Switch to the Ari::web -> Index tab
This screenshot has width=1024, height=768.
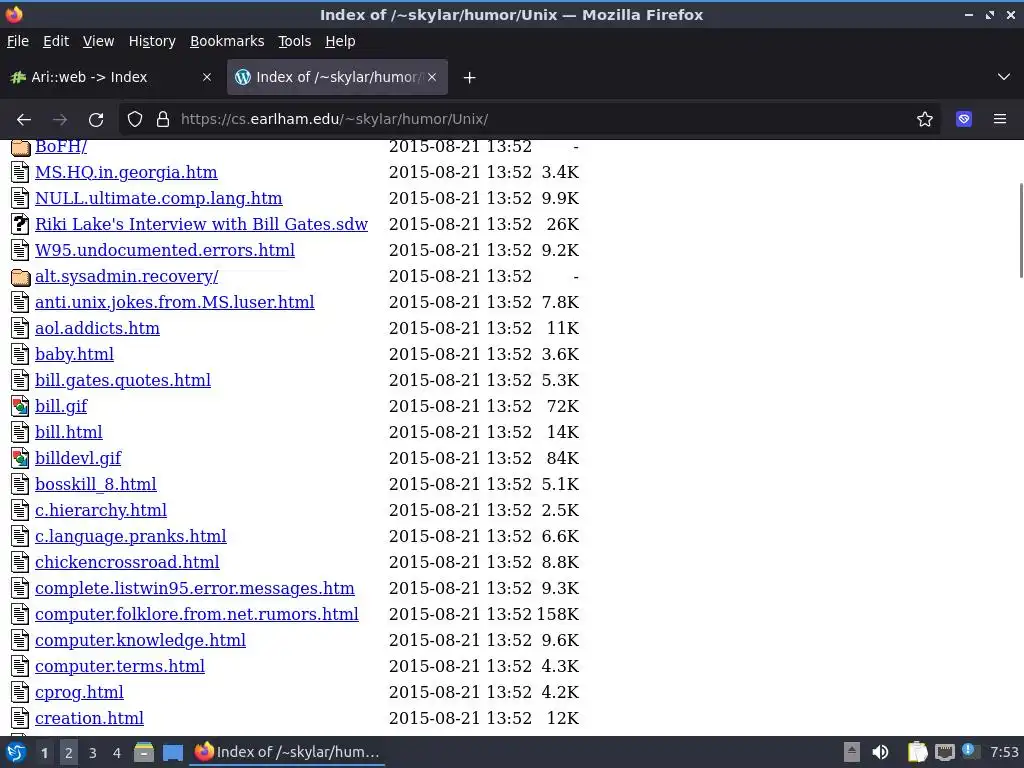click(112, 77)
